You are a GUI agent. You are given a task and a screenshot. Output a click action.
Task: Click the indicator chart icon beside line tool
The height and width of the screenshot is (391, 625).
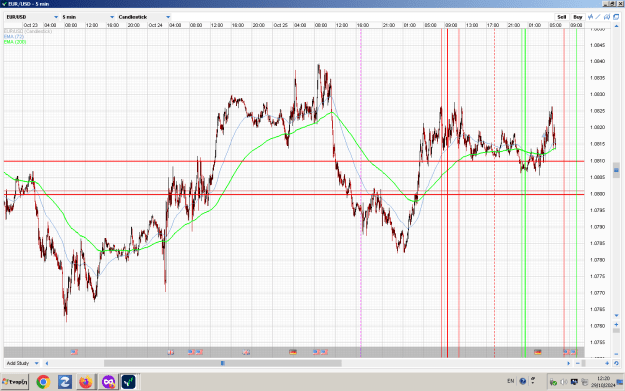(607, 17)
